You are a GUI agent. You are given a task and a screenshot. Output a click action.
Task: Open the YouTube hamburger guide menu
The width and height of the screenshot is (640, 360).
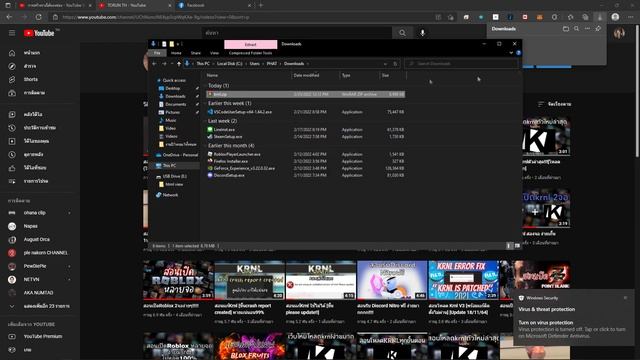pos(12,33)
